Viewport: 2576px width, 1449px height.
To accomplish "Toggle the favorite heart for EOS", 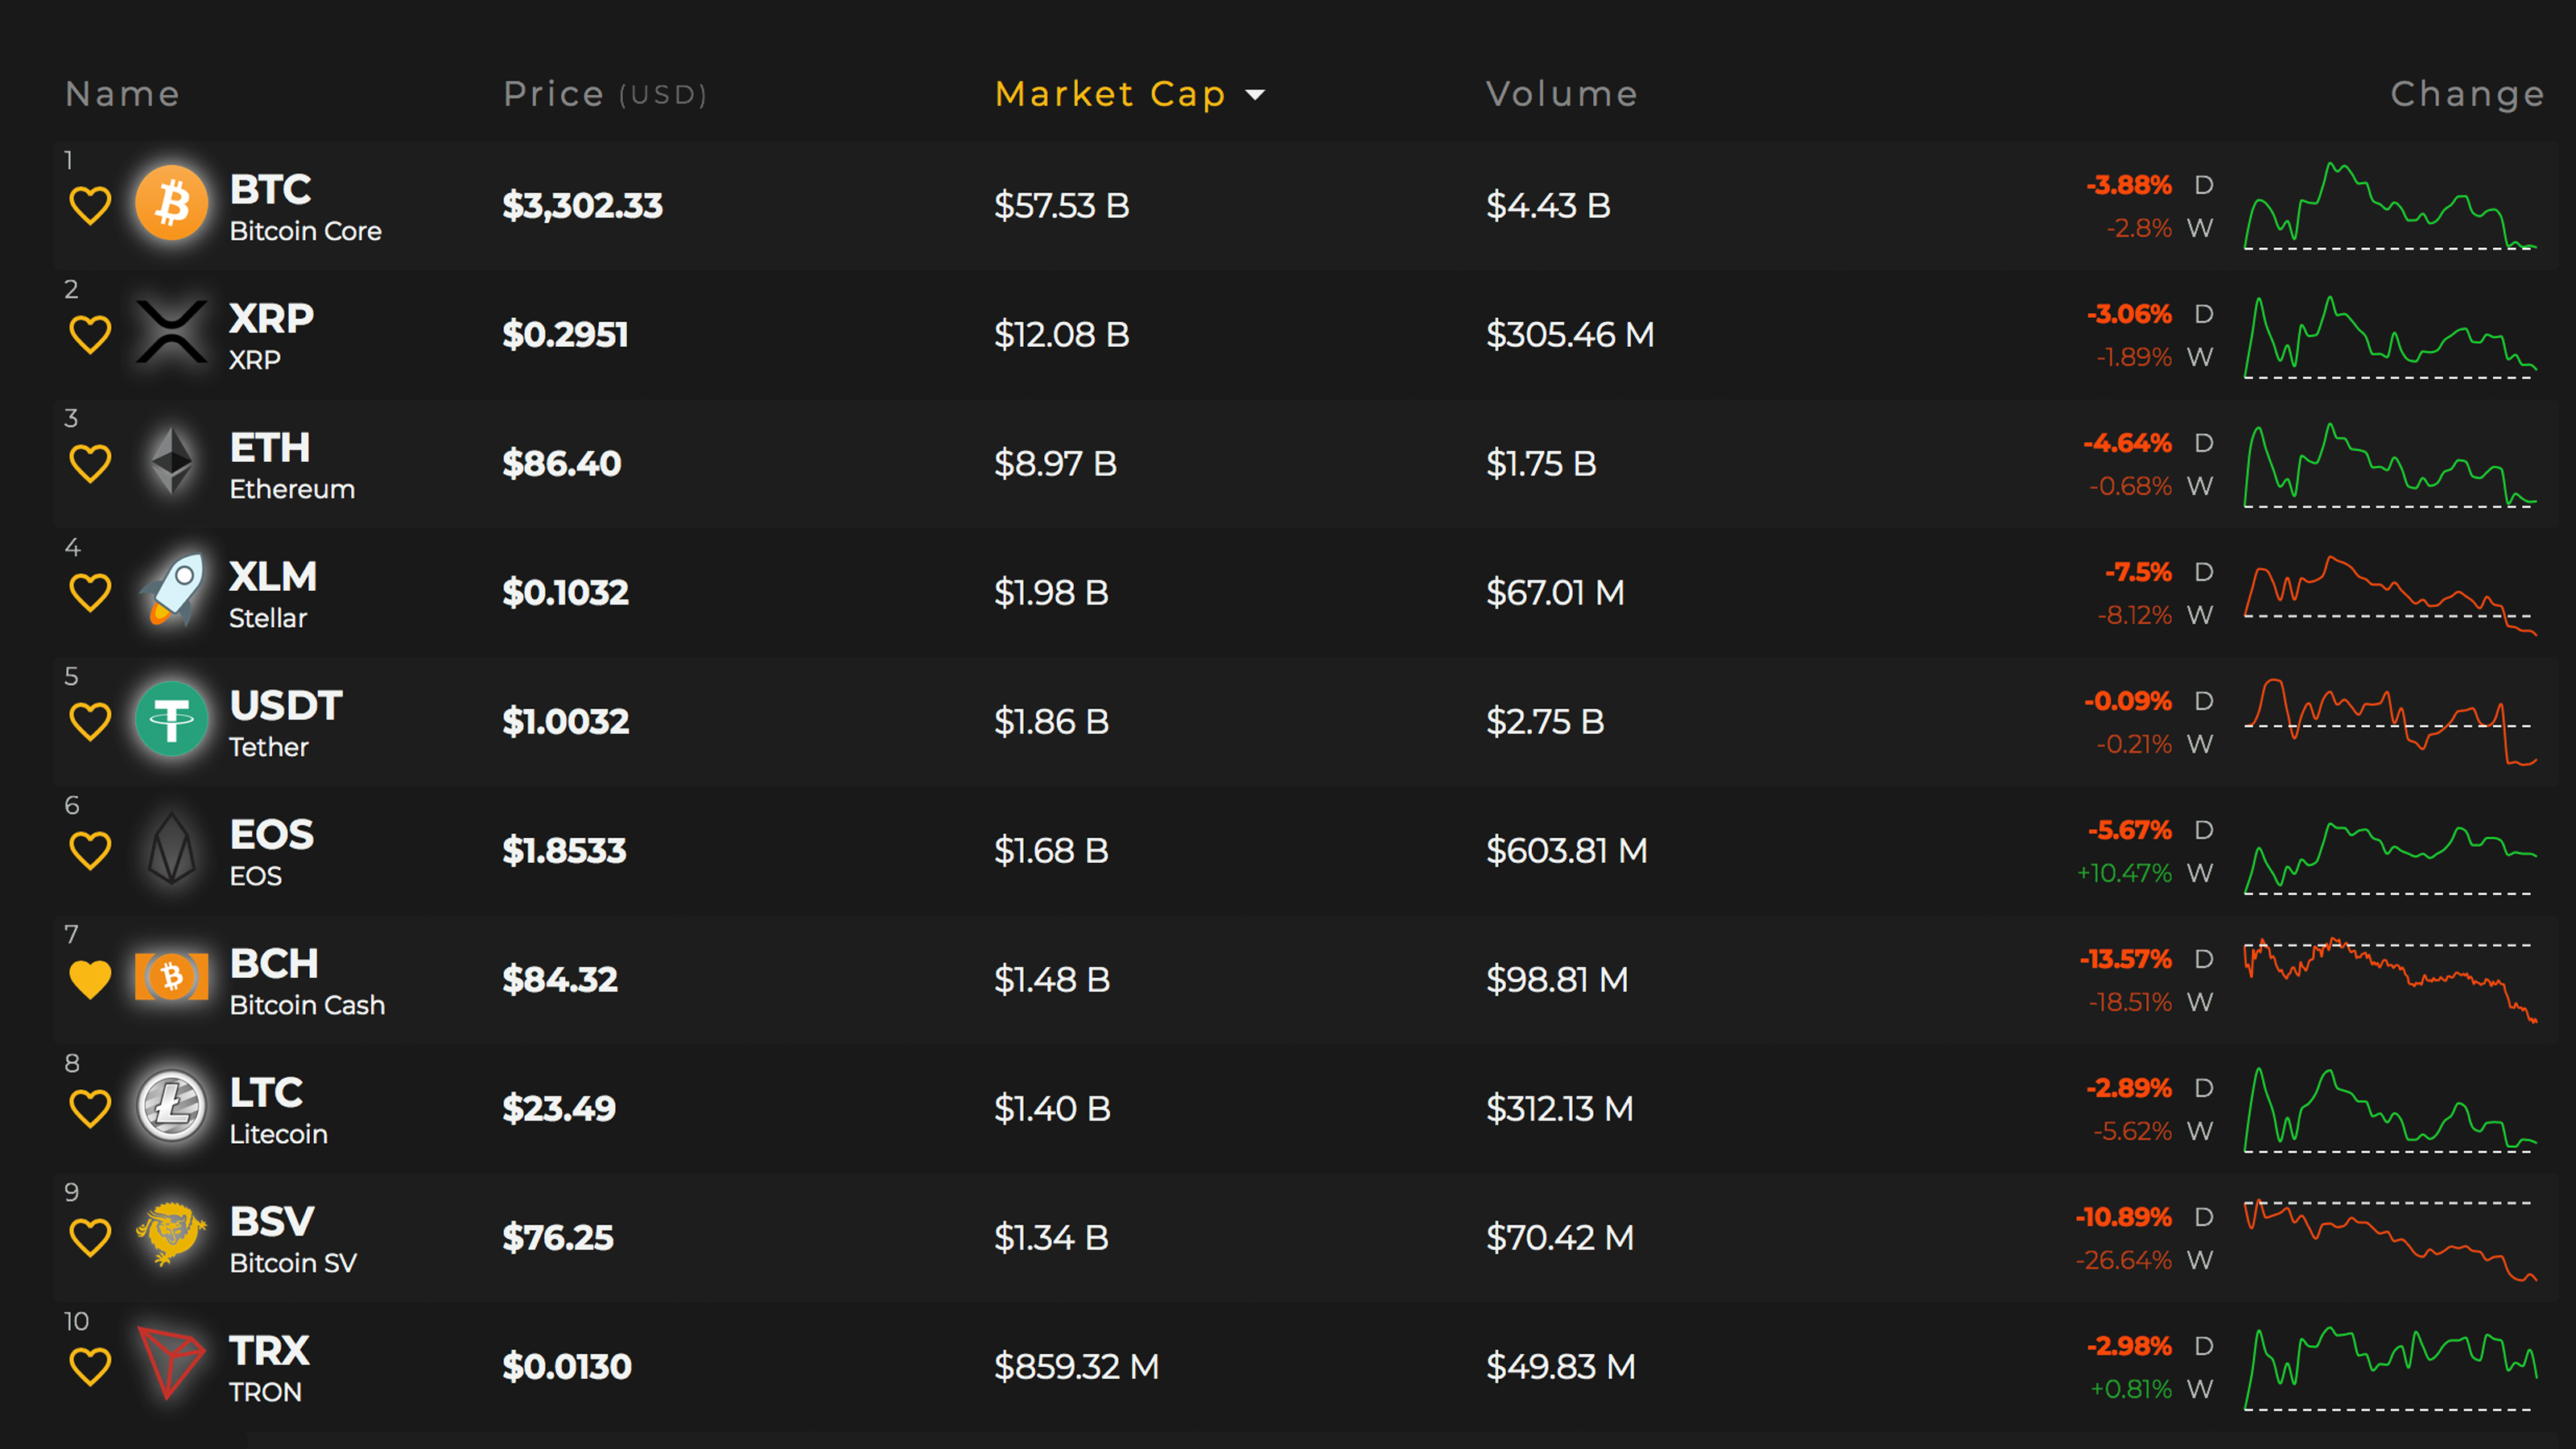I will tap(90, 851).
